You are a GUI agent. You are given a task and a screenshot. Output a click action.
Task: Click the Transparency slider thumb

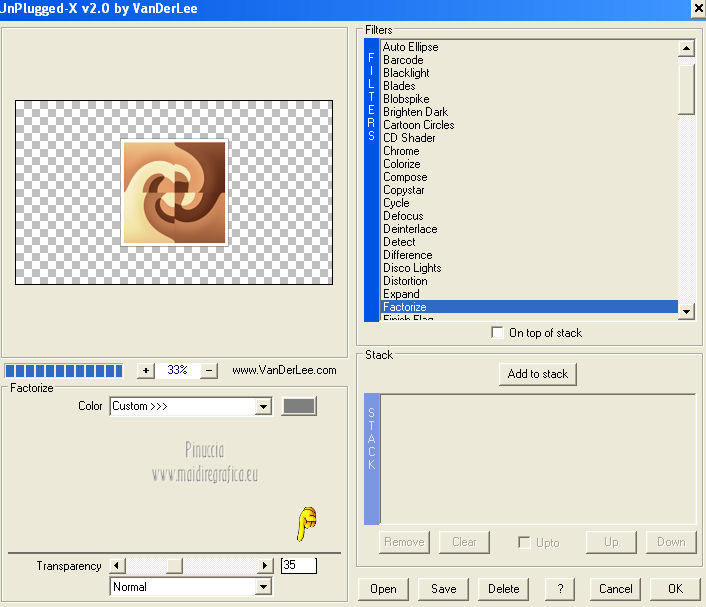(174, 566)
